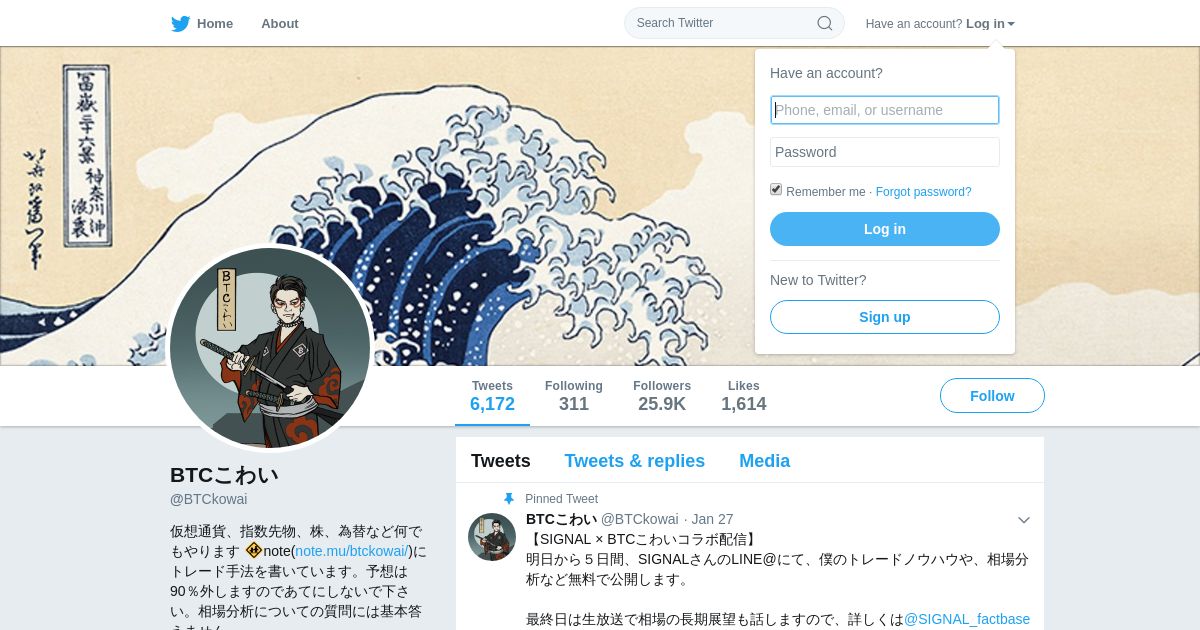Click the pinned tweet pin icon
Screen dimensions: 1200x630
509,499
